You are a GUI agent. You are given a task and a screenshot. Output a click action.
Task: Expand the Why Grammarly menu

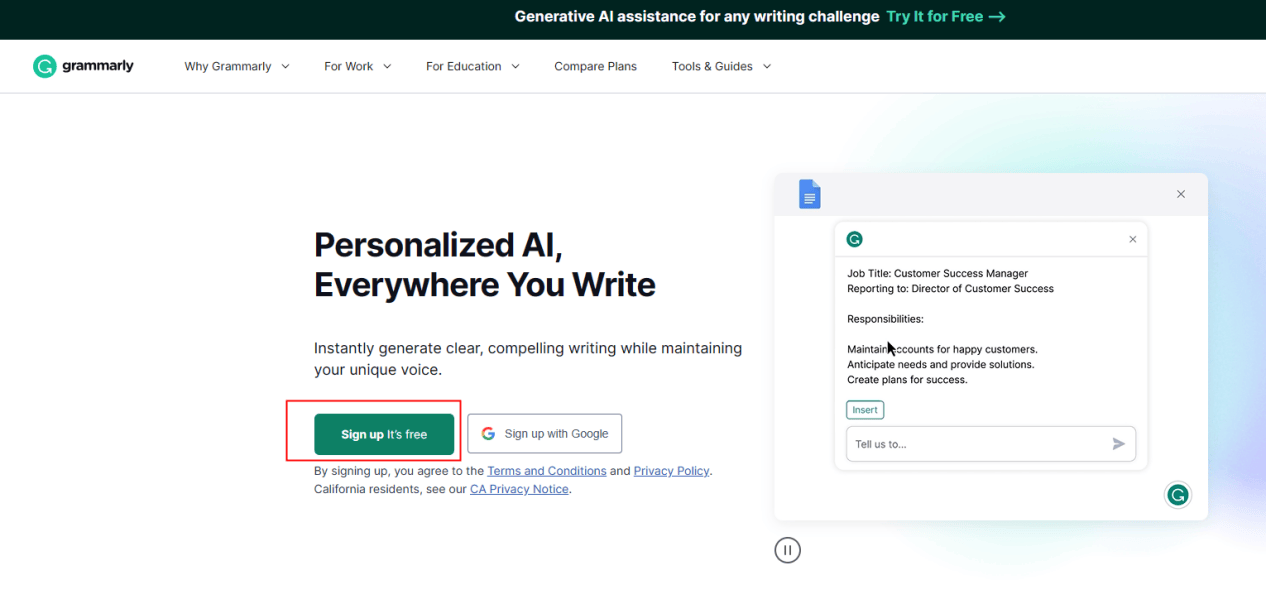236,66
